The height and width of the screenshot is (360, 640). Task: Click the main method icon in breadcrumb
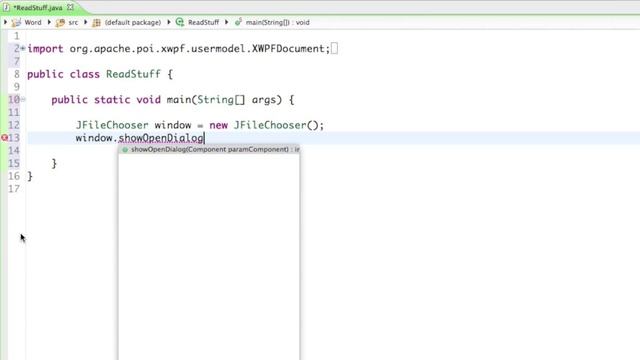(238, 22)
